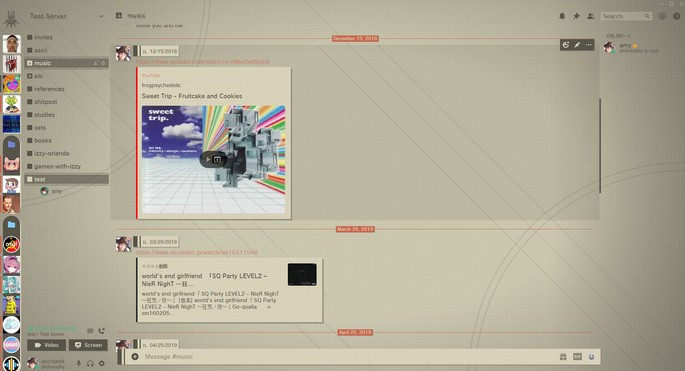Click the Sweet Trip - Fruitcake and Cookies title
Image resolution: width=685 pixels, height=371 pixels.
coord(192,96)
